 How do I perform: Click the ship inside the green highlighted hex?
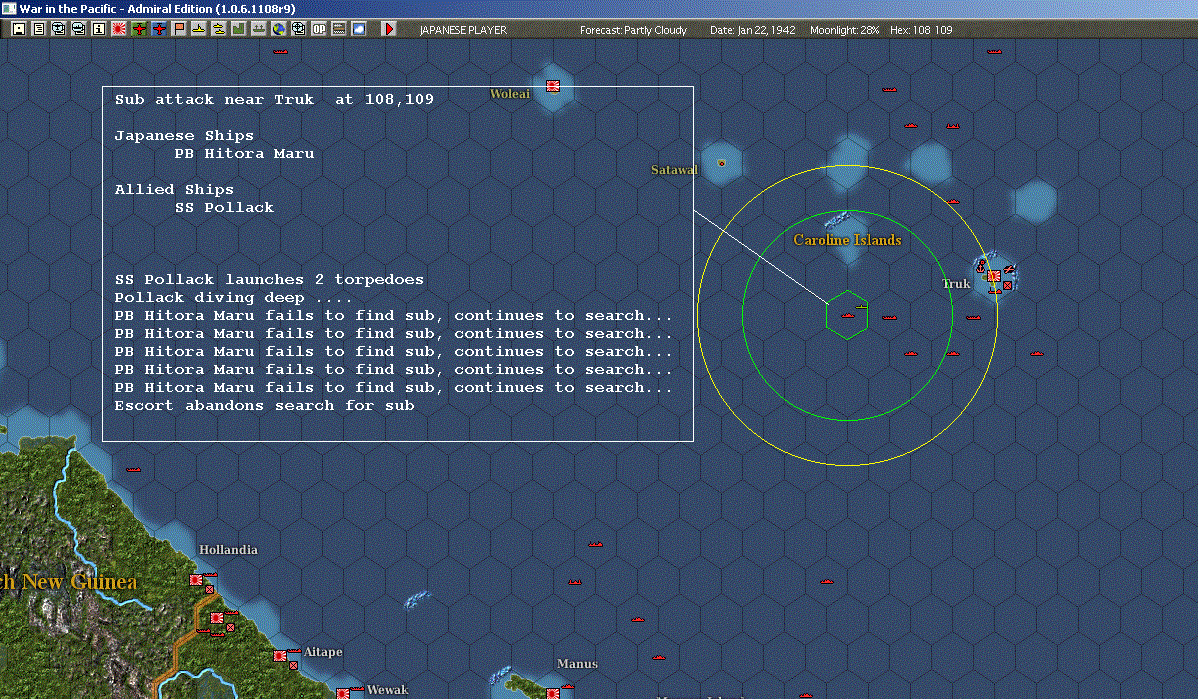[847, 316]
